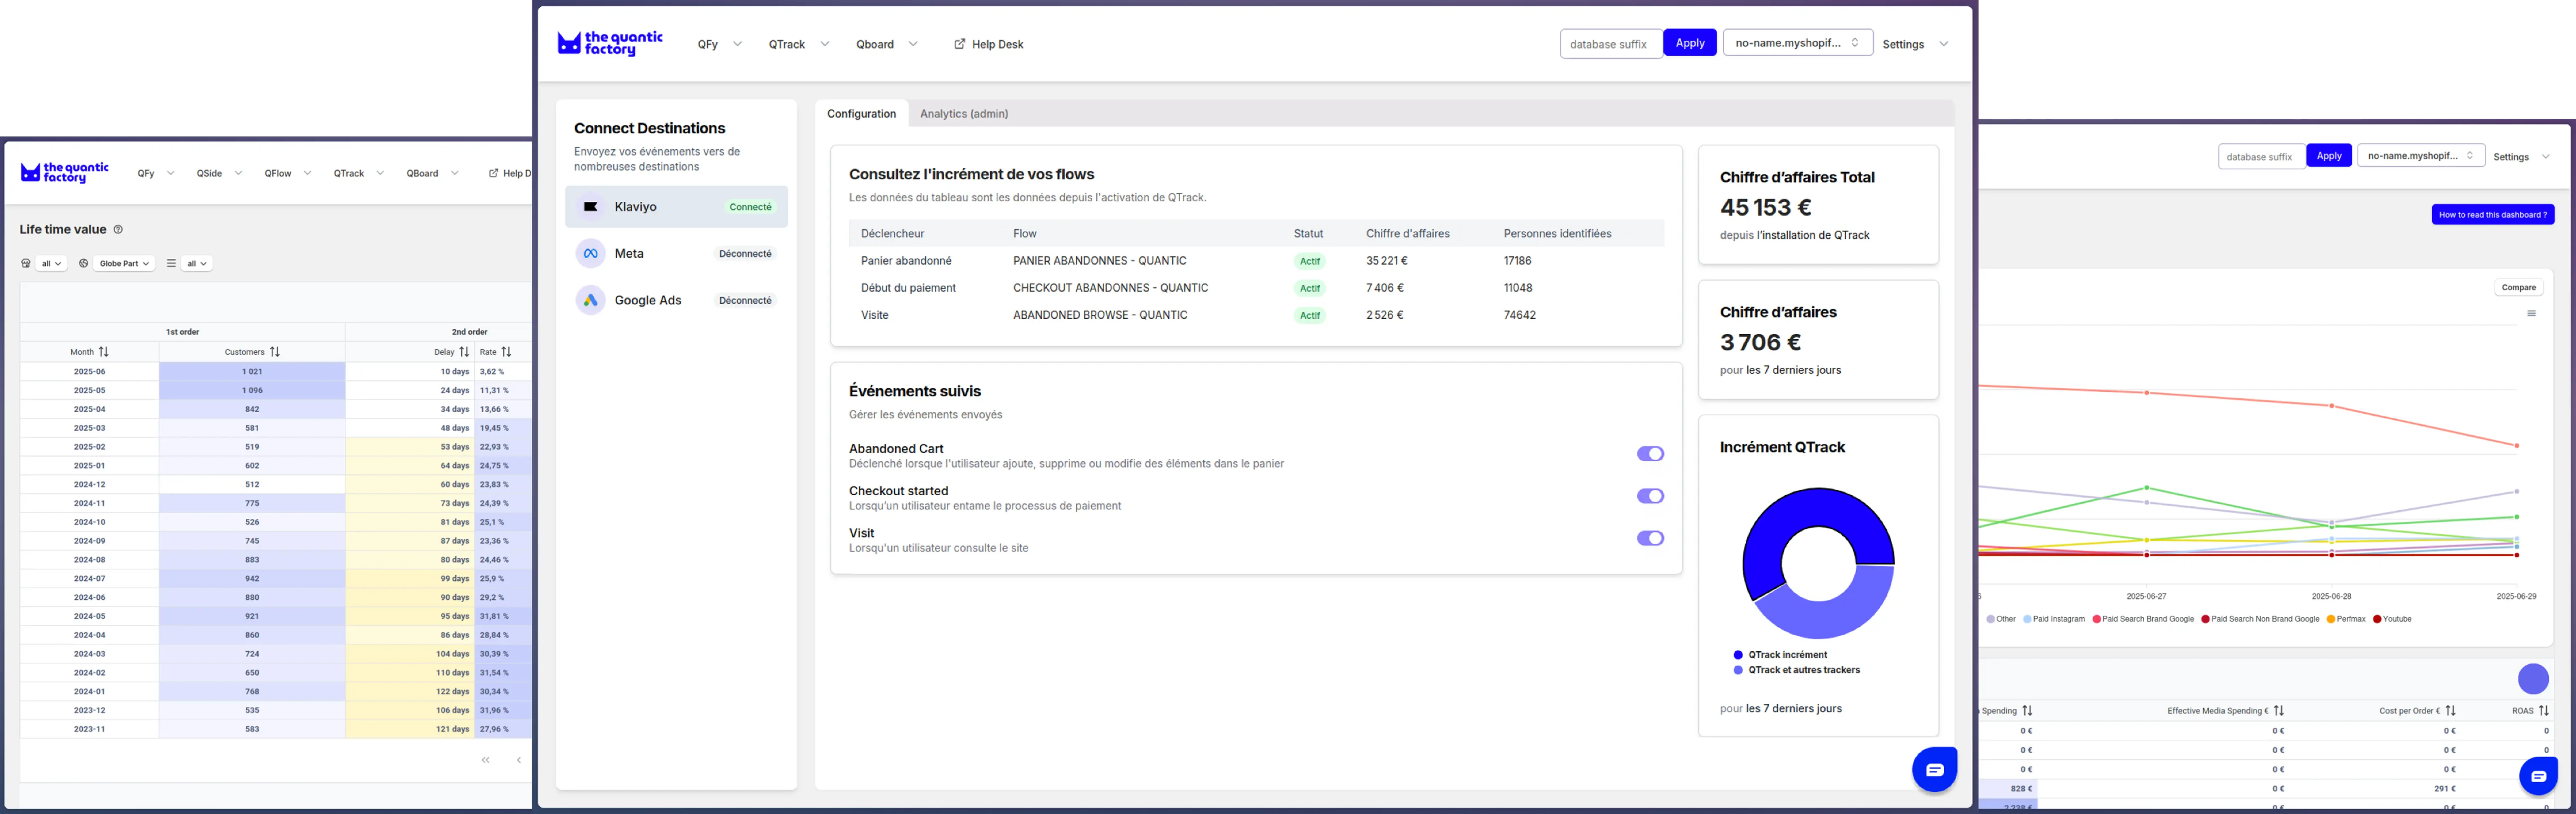Select the Meta destination
Screen dimensions: 2576x814
(676, 254)
